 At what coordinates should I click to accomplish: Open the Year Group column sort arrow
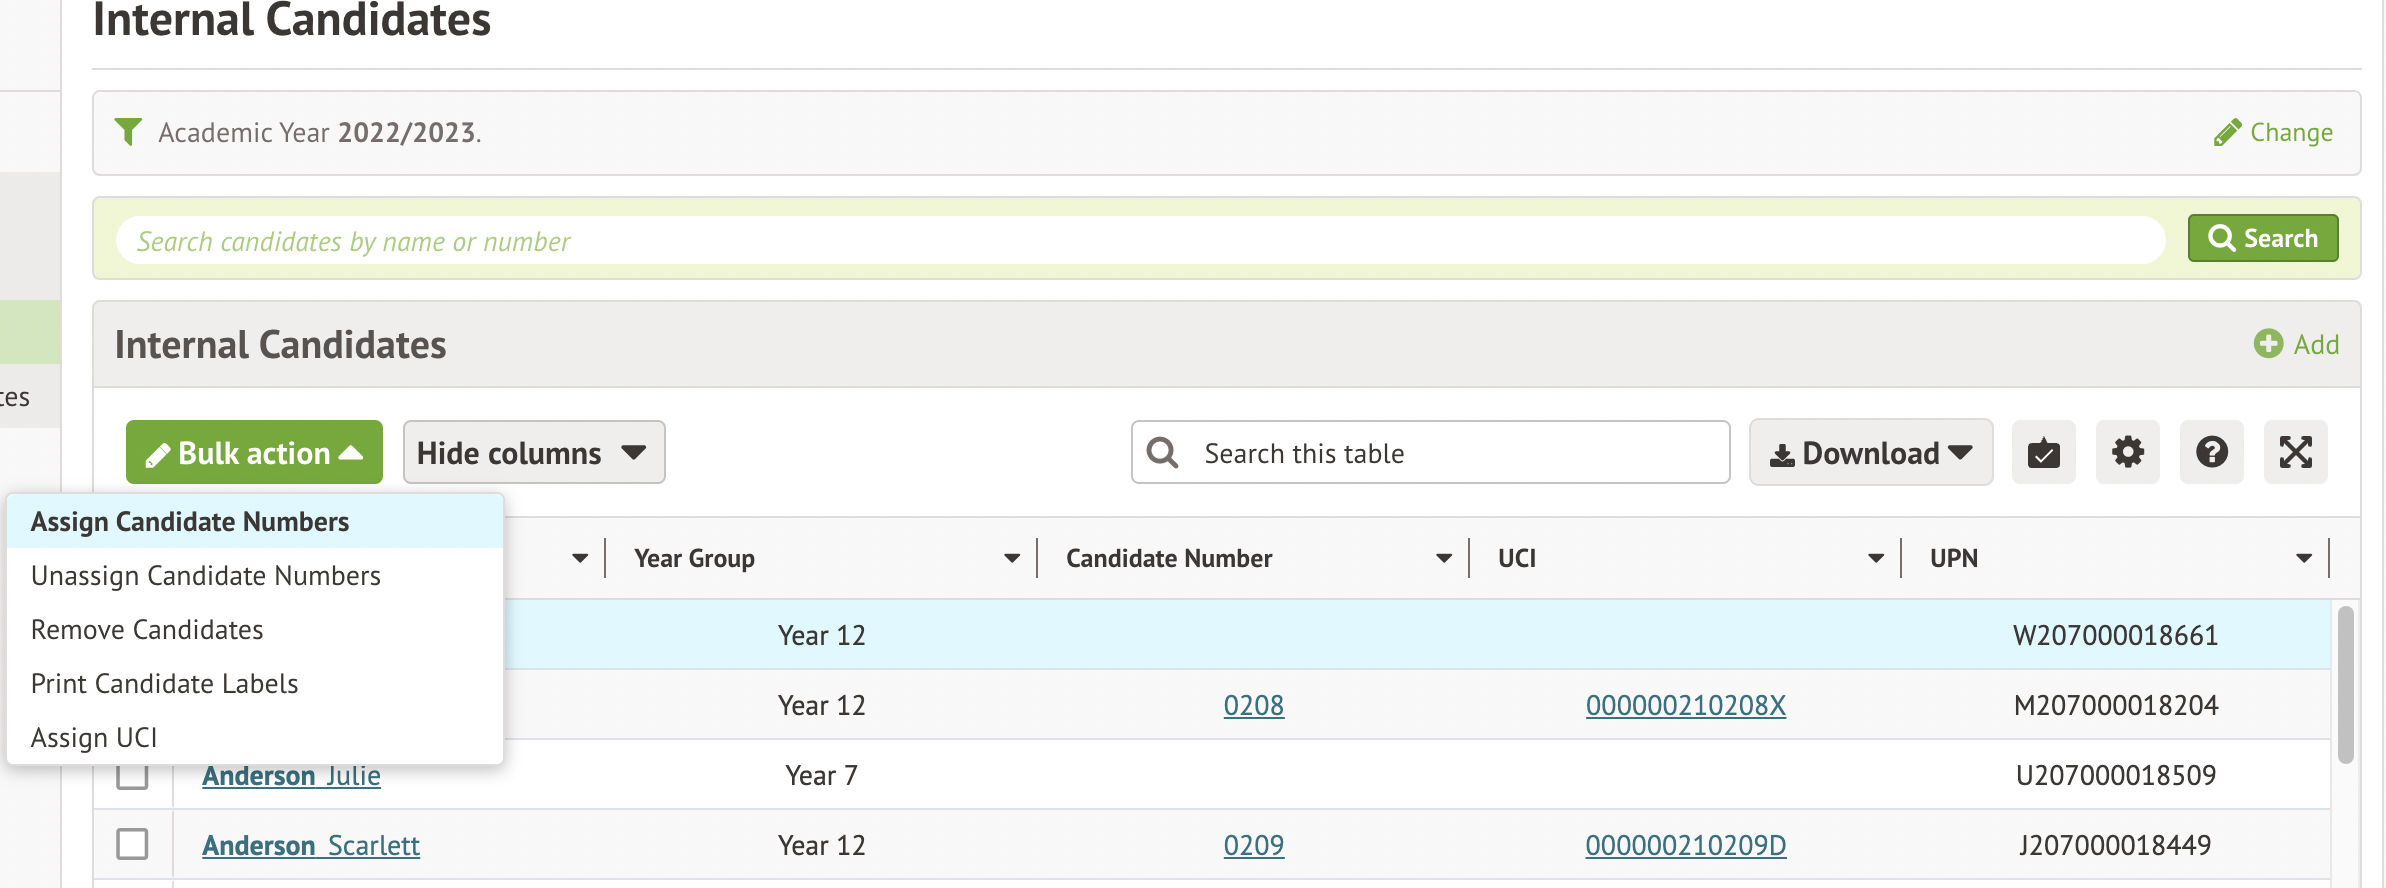point(1012,558)
